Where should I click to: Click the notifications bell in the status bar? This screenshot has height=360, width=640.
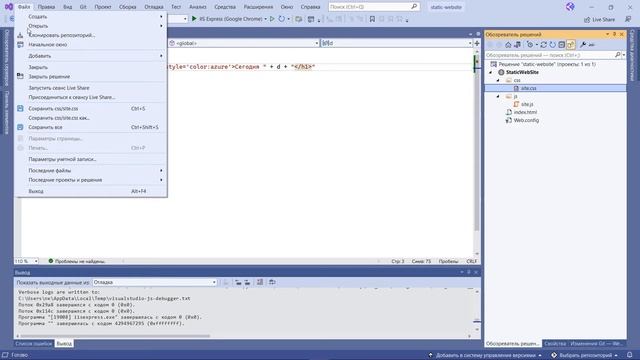click(x=630, y=355)
